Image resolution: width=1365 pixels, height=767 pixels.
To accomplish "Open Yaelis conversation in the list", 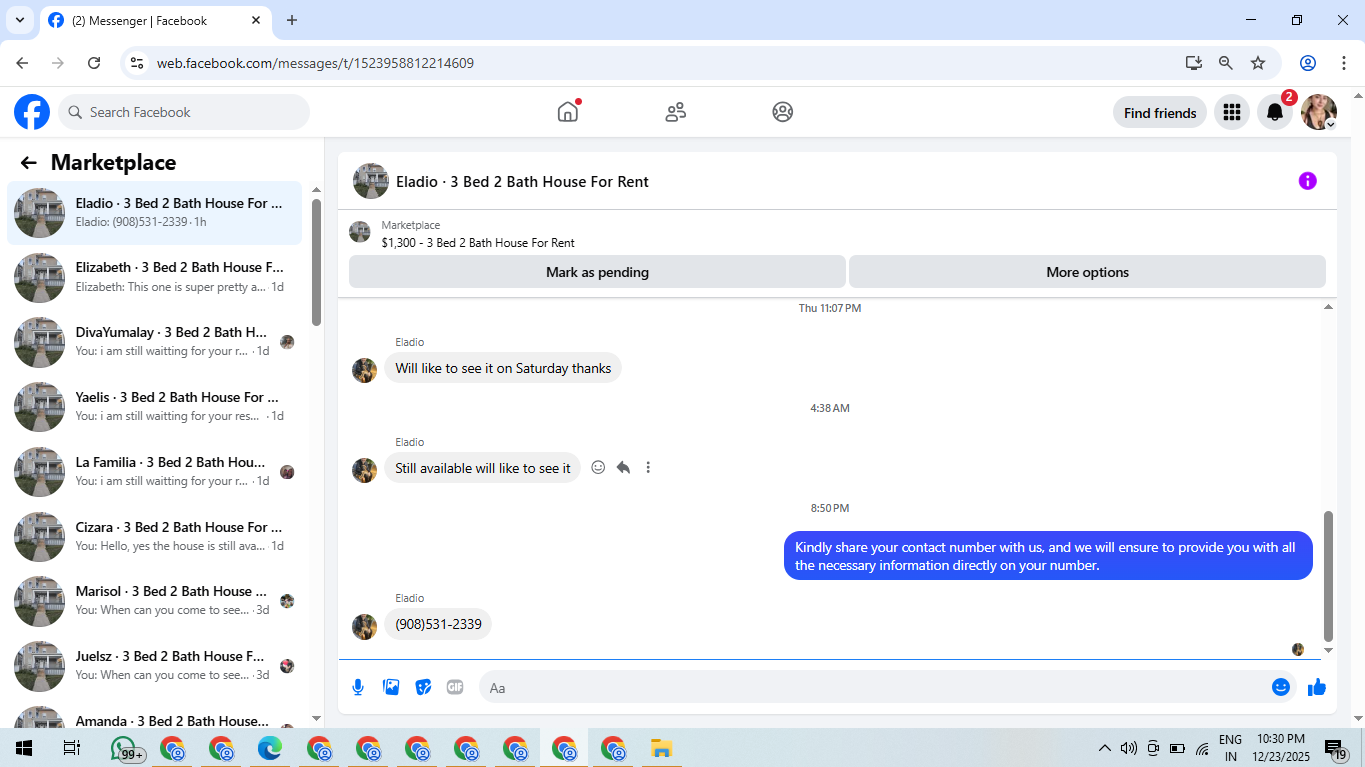I will pyautogui.click(x=154, y=407).
